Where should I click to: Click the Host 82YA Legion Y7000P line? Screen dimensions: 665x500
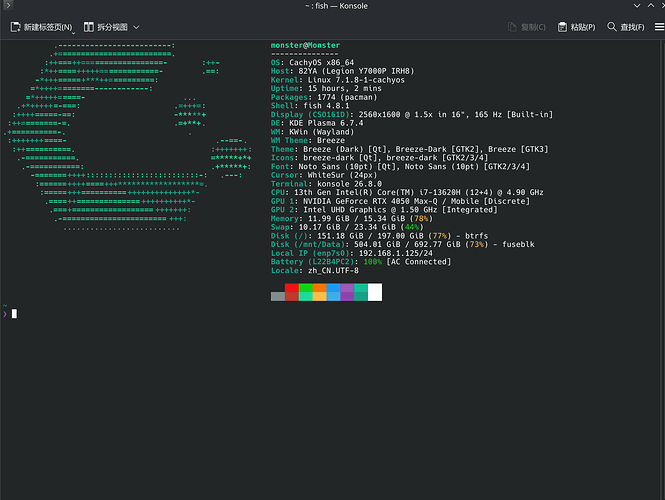click(342, 71)
